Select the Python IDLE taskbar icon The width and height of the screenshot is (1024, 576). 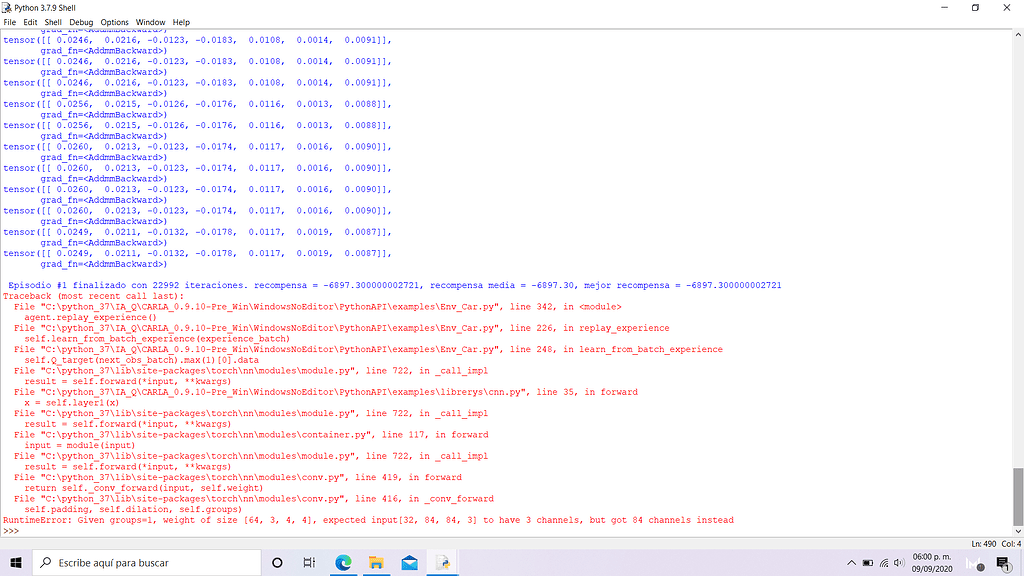click(442, 562)
